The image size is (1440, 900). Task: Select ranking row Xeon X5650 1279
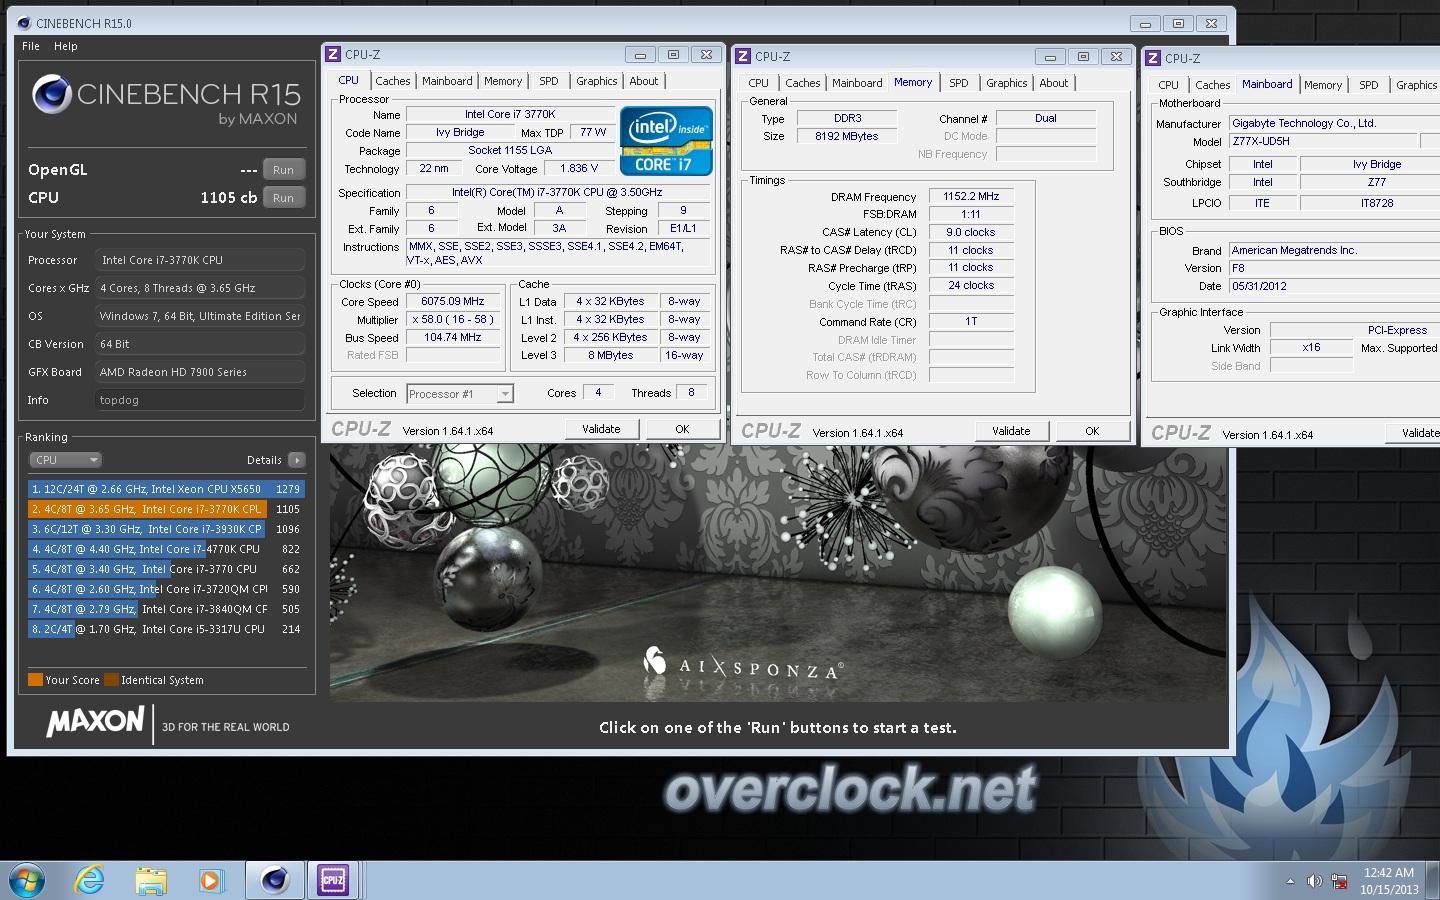[166, 489]
